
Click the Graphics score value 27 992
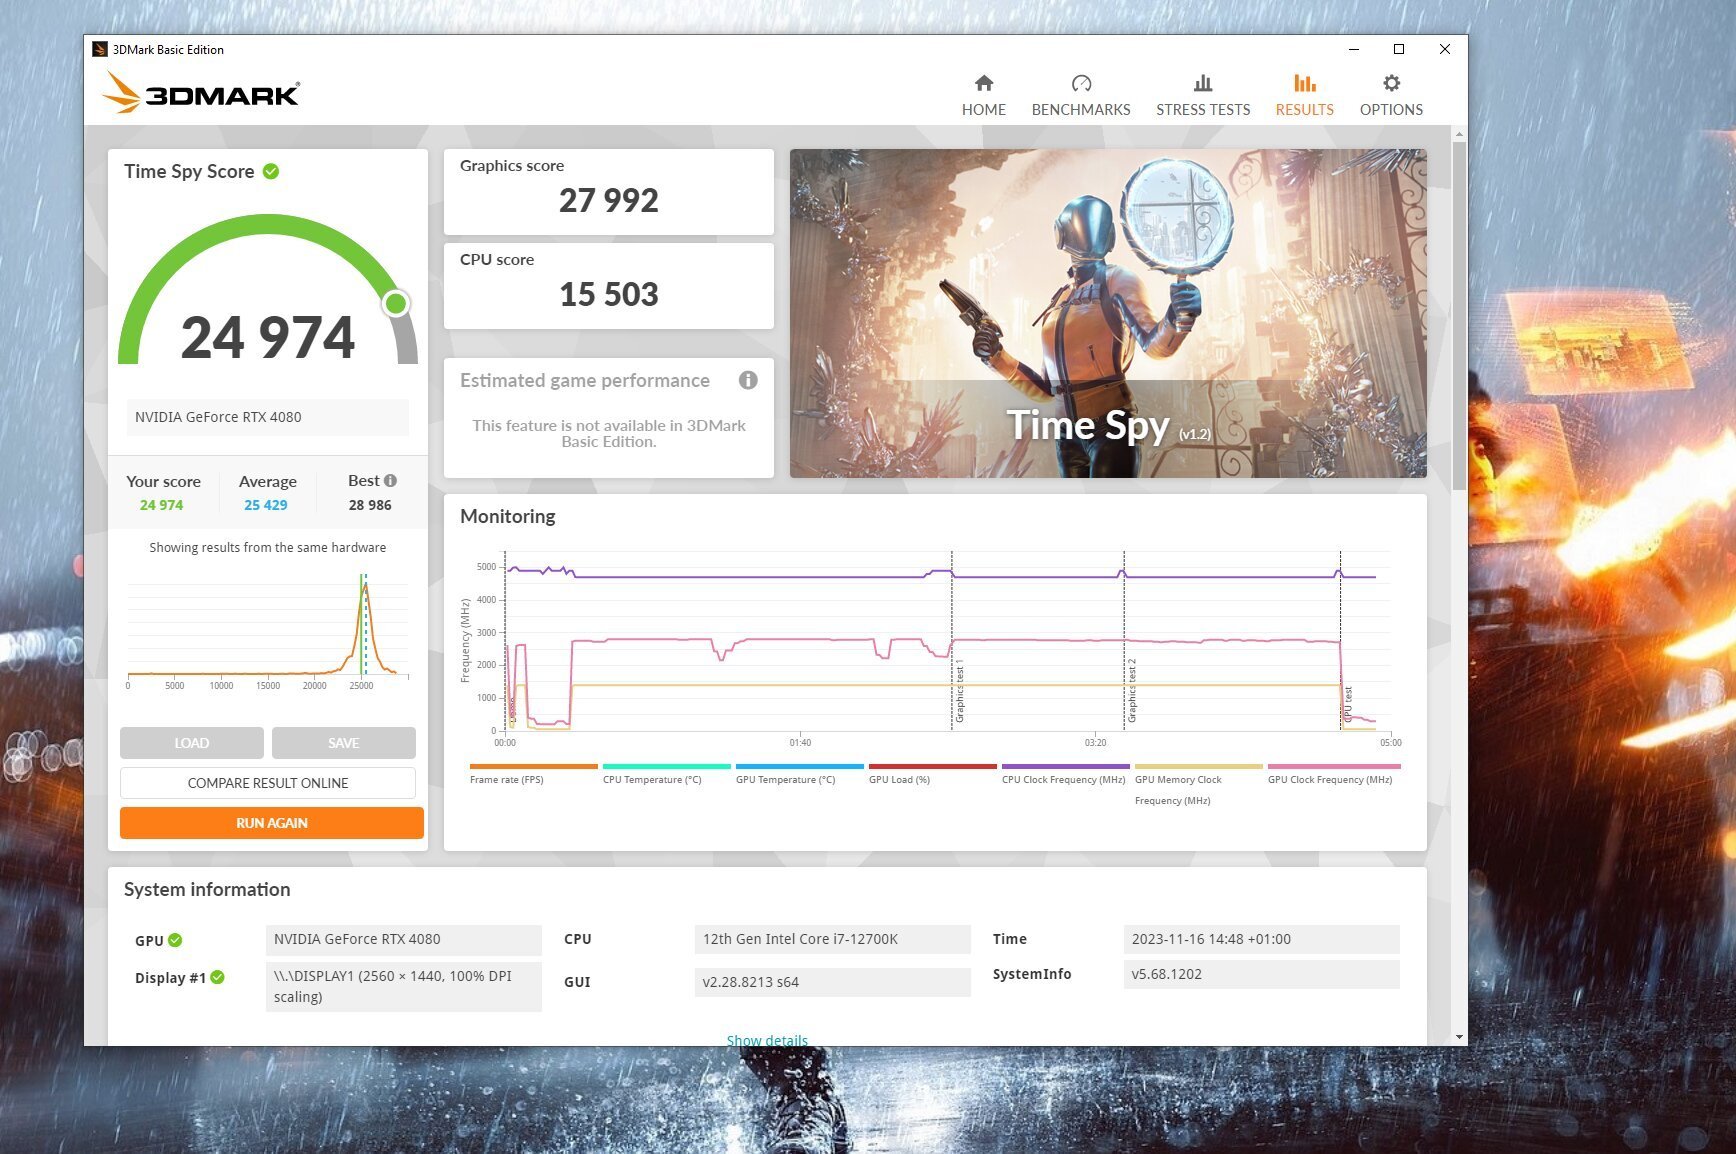pos(608,200)
